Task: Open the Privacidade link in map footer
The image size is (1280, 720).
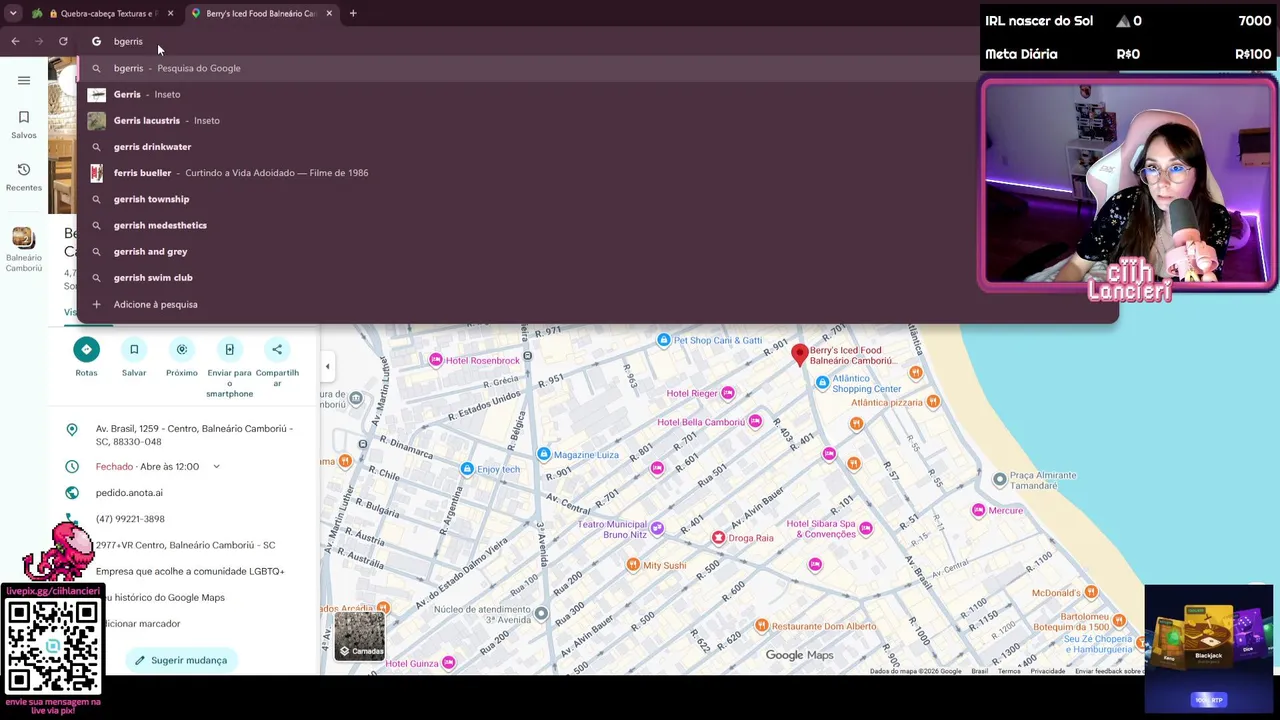Action: point(1048,671)
